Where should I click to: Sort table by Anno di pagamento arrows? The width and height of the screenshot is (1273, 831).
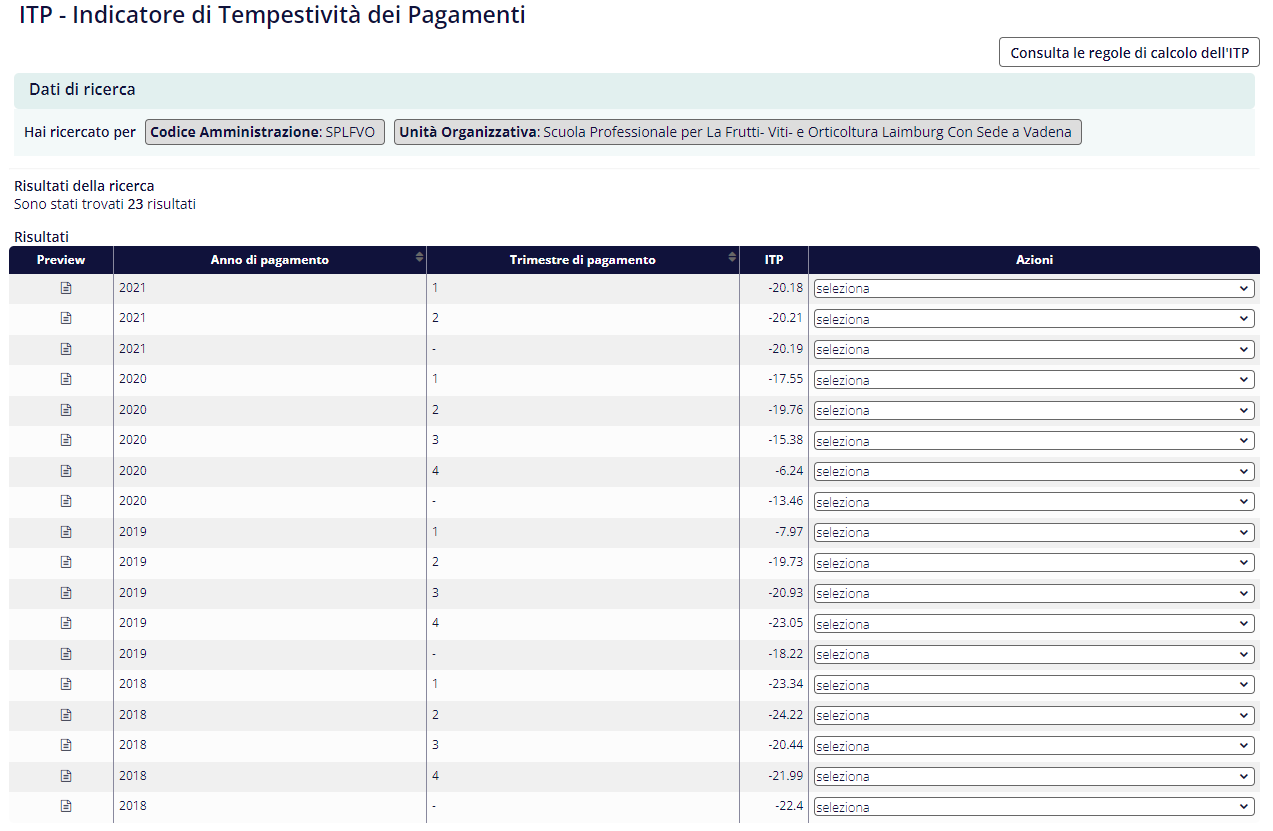[419, 259]
